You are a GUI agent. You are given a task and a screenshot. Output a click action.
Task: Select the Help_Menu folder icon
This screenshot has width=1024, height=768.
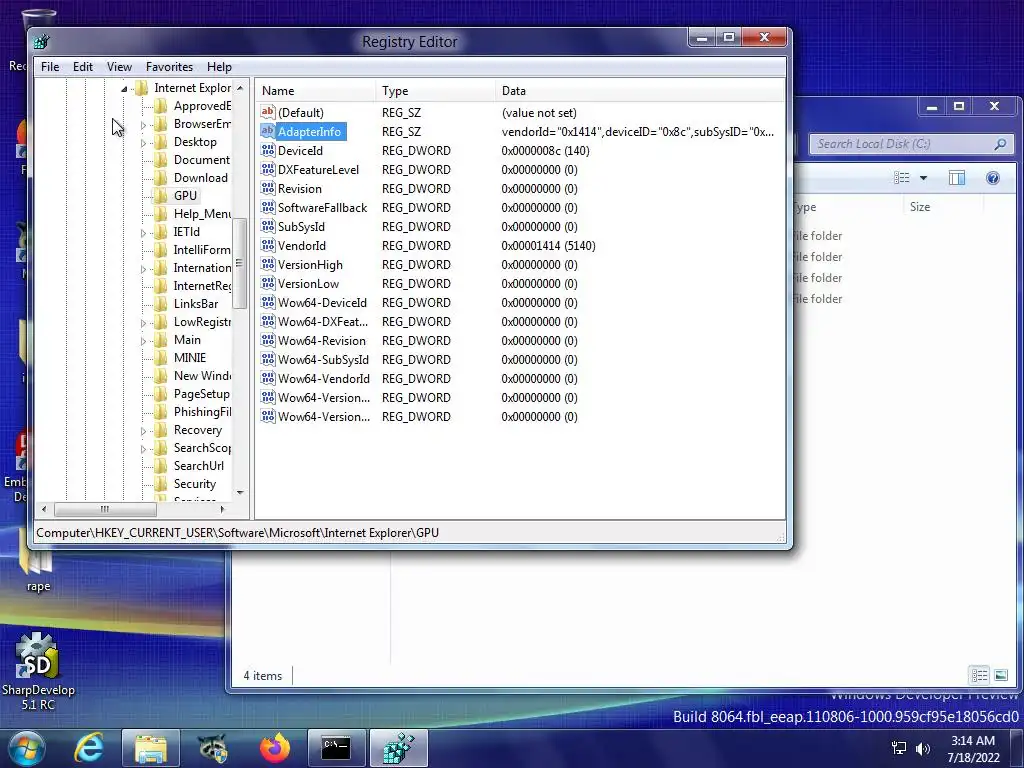pyautogui.click(x=161, y=214)
